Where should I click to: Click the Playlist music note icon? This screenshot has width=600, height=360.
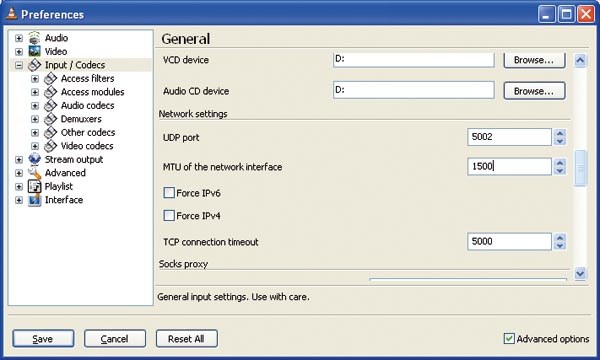click(34, 187)
